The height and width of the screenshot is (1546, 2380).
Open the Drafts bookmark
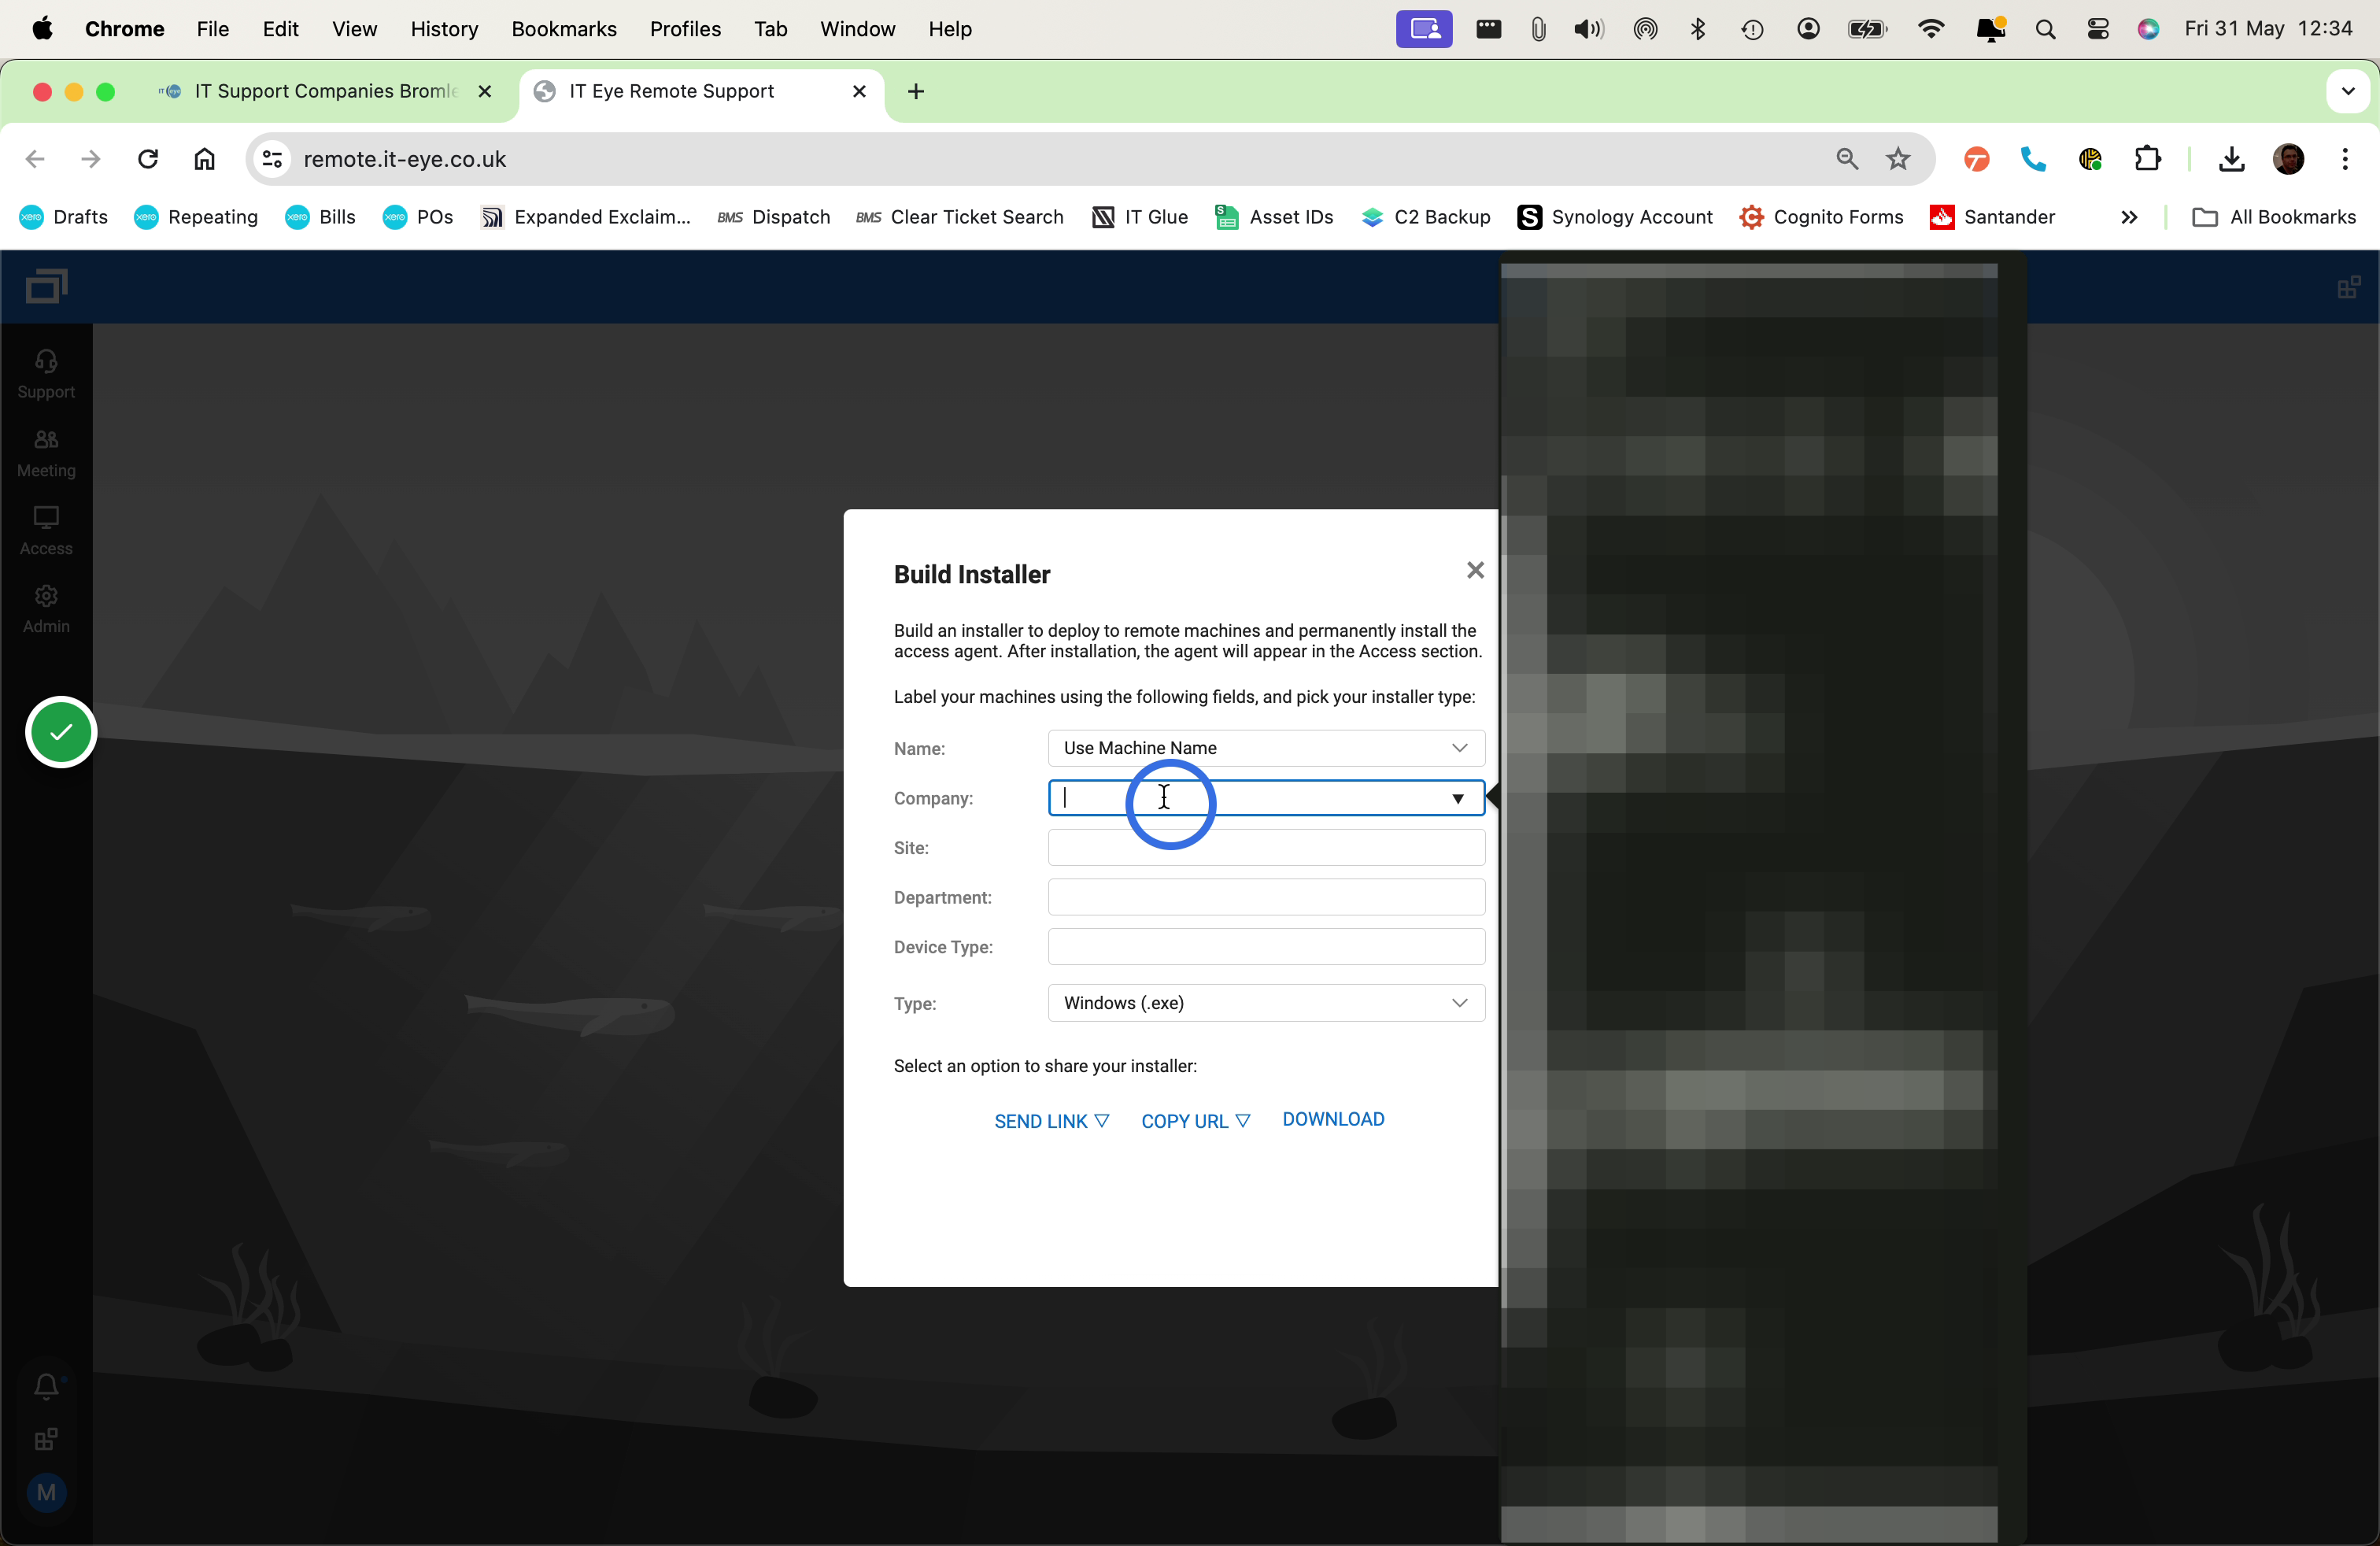point(64,217)
